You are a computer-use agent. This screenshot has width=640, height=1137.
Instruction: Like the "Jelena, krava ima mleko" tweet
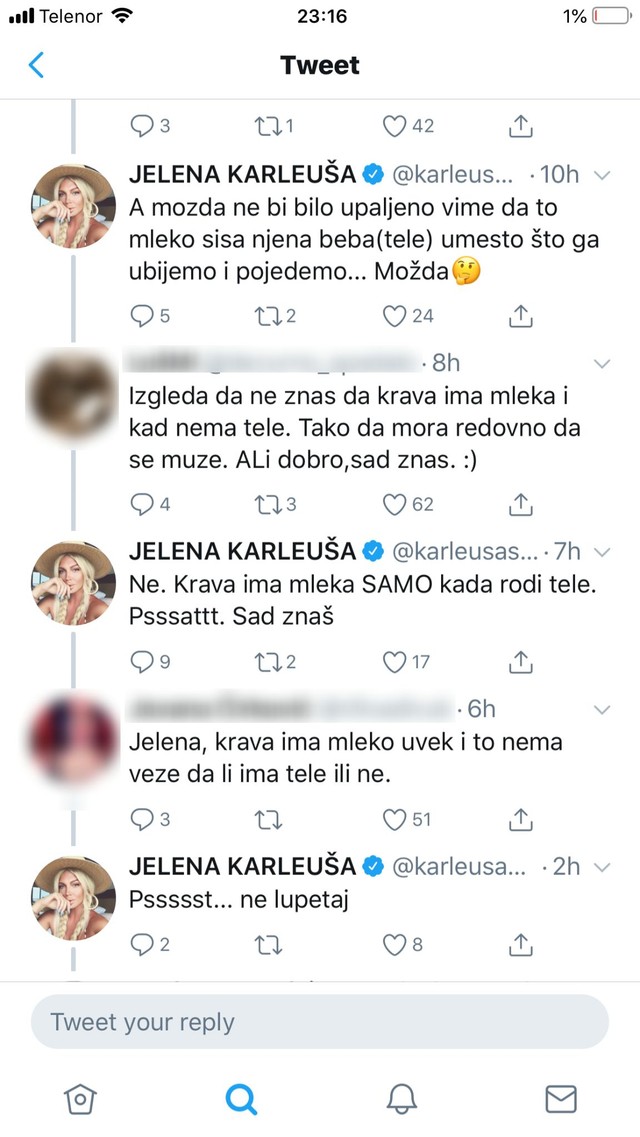point(396,819)
